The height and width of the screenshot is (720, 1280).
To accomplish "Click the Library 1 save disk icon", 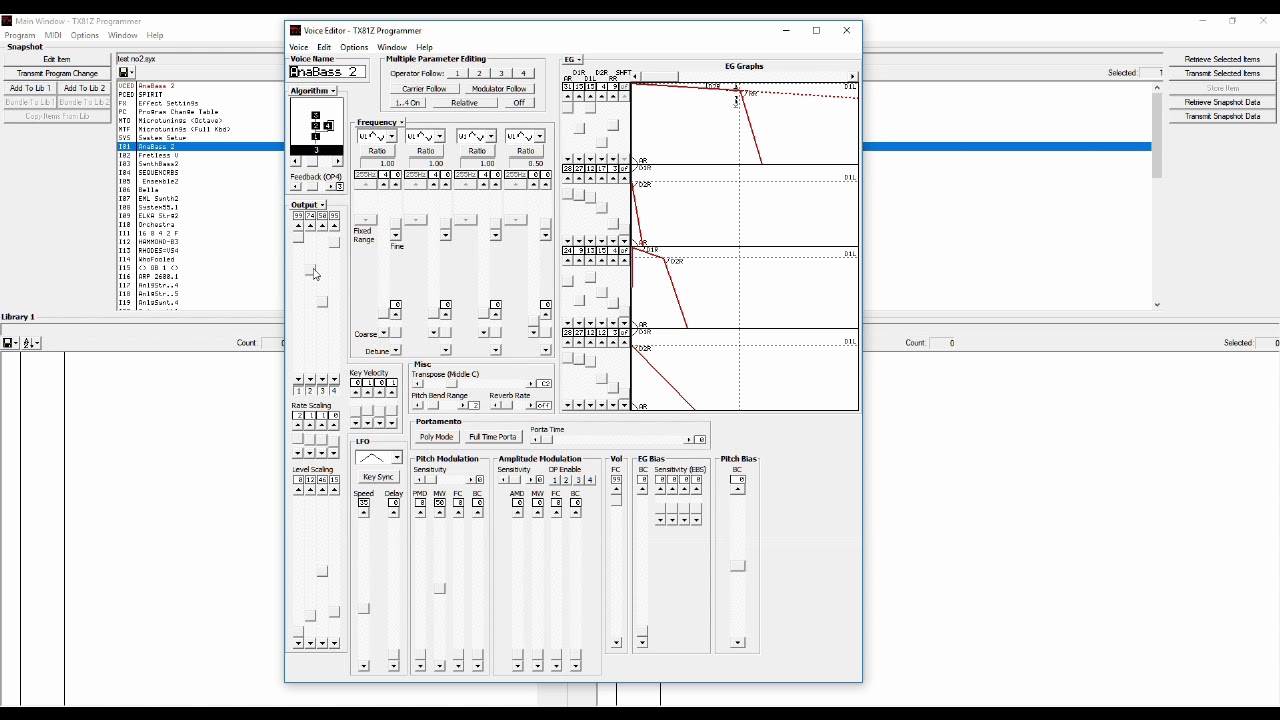I will click(x=9, y=343).
